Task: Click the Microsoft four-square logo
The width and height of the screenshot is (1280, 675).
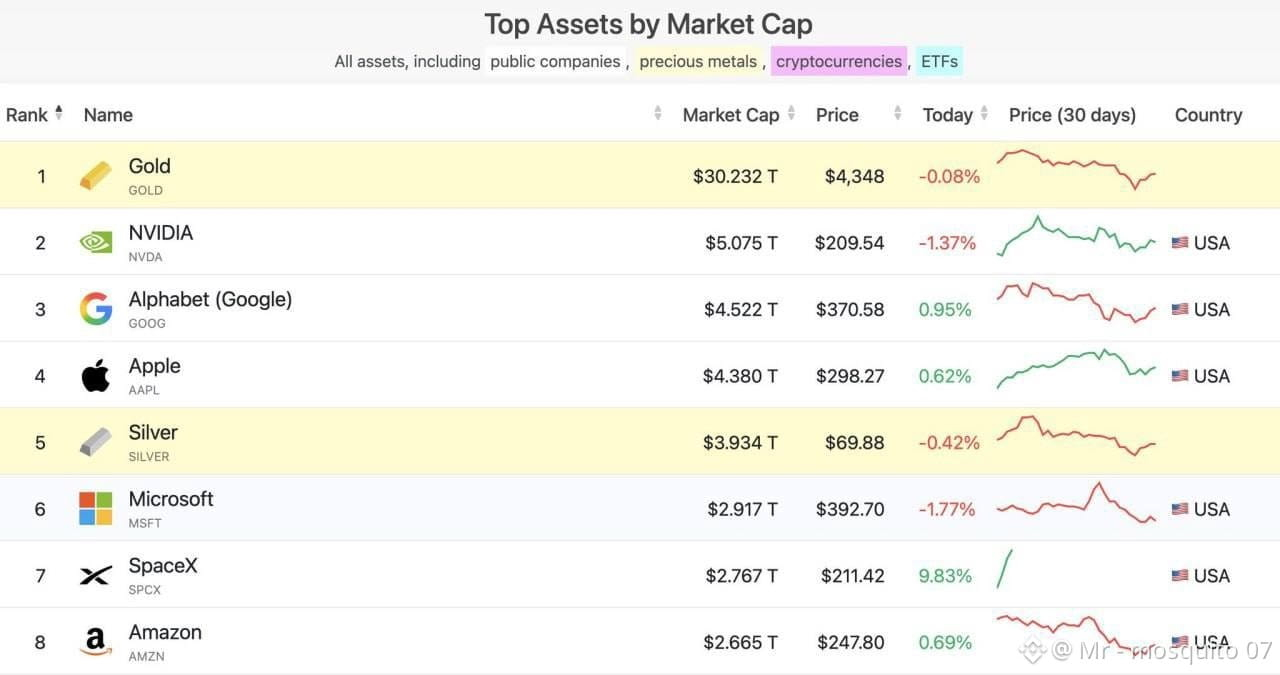Action: tap(96, 509)
